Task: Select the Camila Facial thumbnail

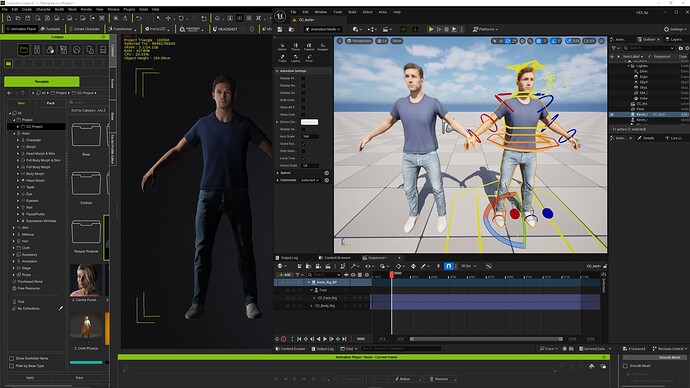Action: [86, 280]
